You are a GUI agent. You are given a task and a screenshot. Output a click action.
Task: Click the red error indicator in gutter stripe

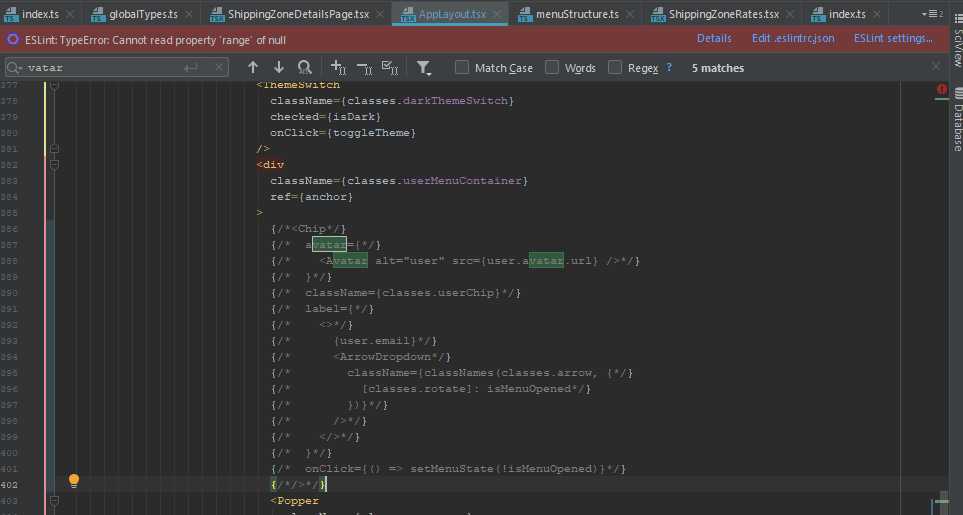(942, 90)
